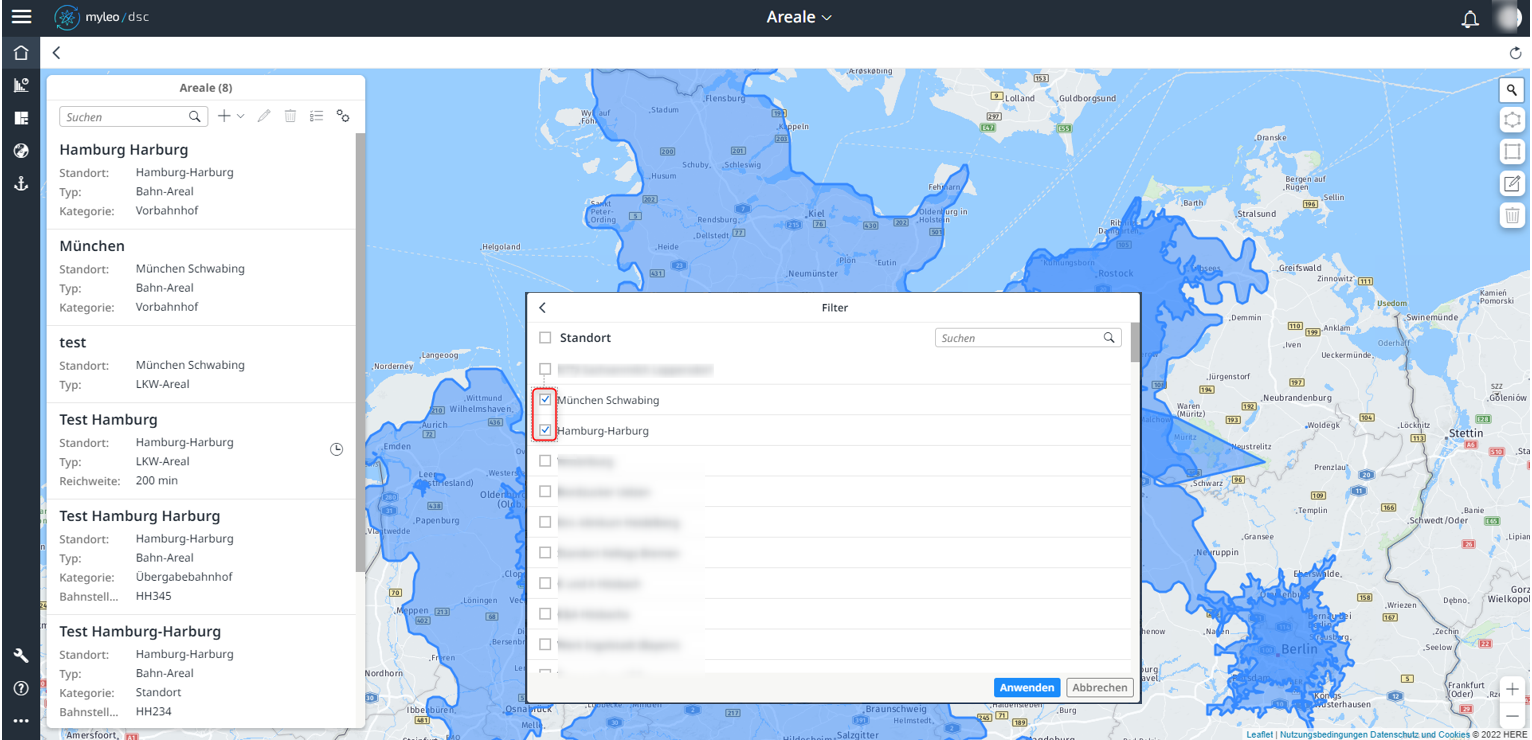Open the help question-mark icon
This screenshot has width=1532, height=740.
coord(21,689)
